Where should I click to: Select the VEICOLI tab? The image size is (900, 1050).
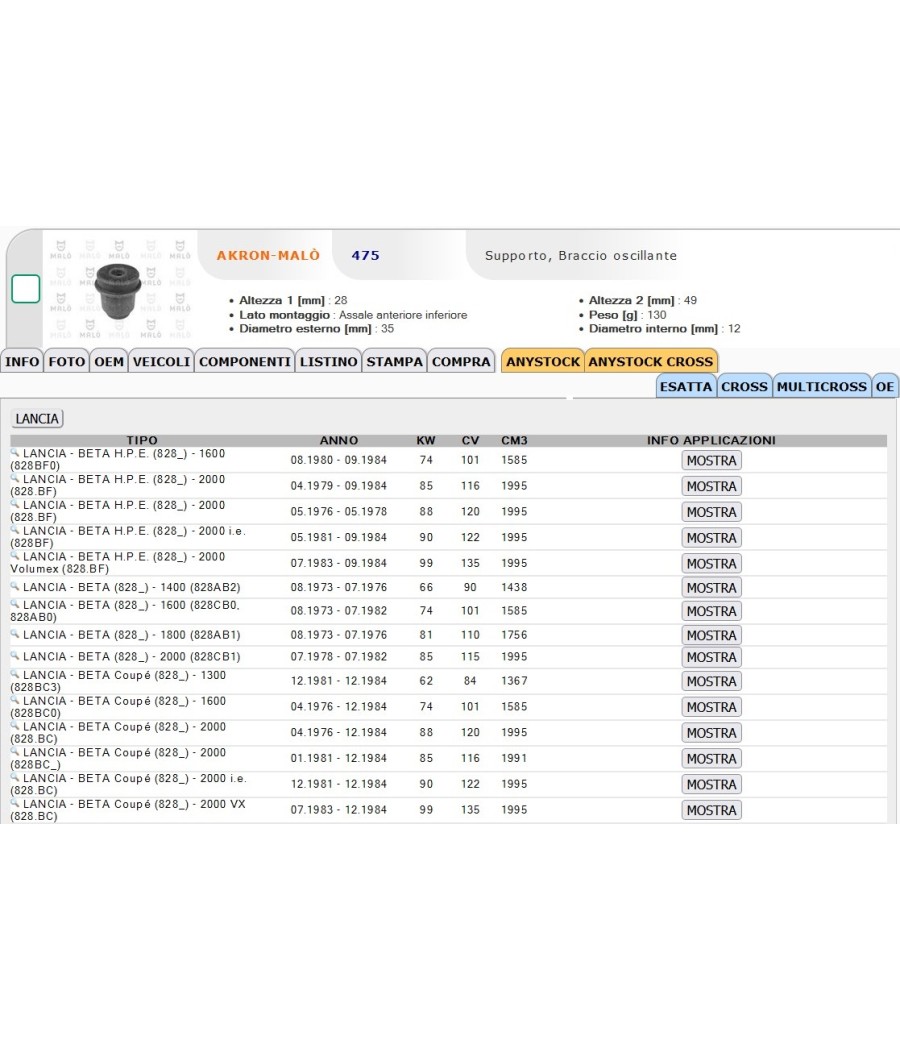pos(161,362)
